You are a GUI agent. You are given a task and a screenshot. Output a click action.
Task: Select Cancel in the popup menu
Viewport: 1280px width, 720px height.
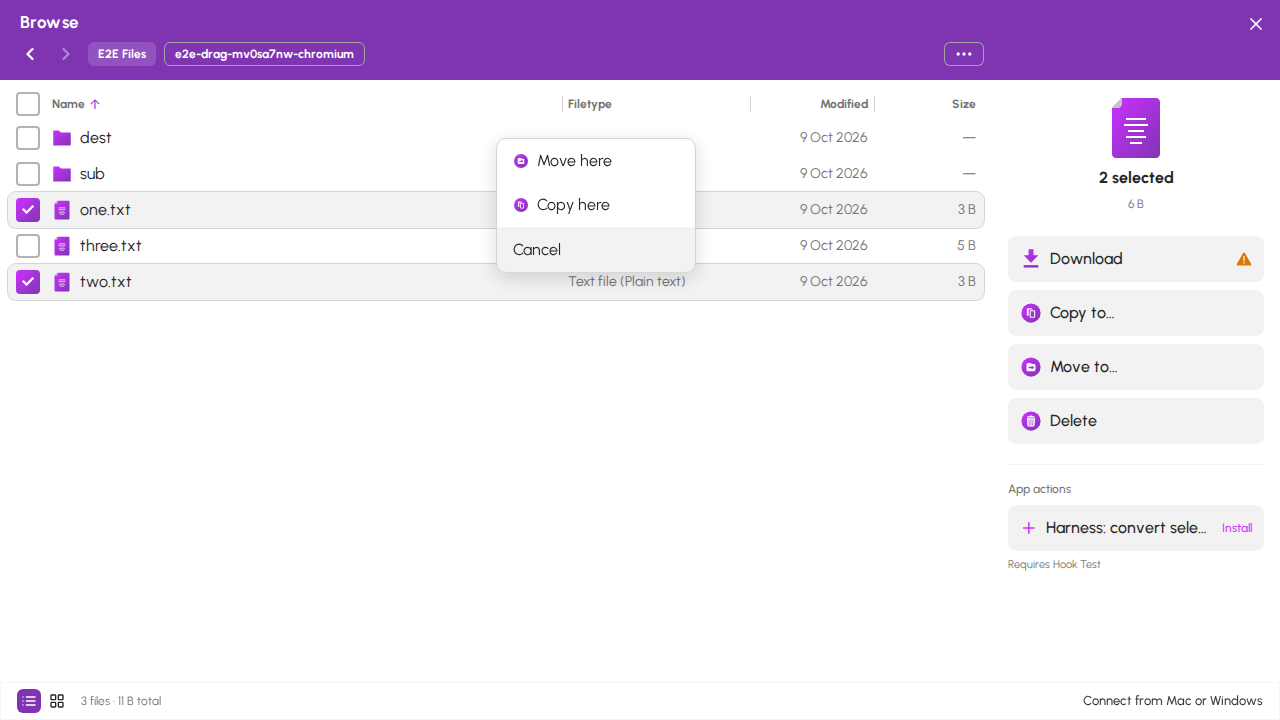[596, 250]
